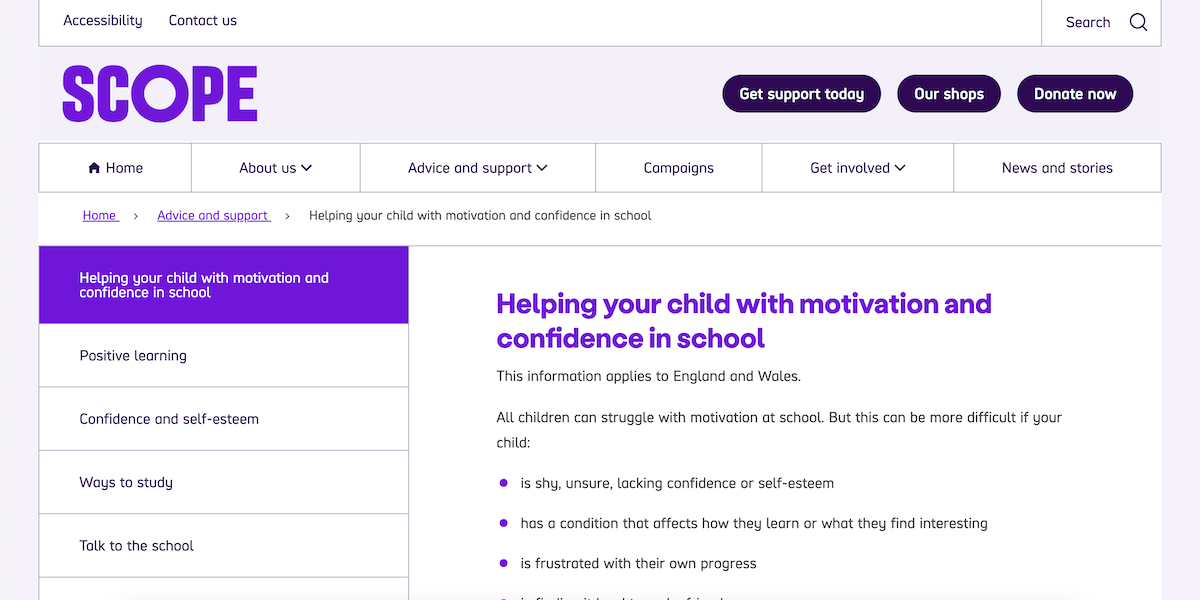
Task: Select the Positive learning sidebar item
Action: tap(133, 355)
